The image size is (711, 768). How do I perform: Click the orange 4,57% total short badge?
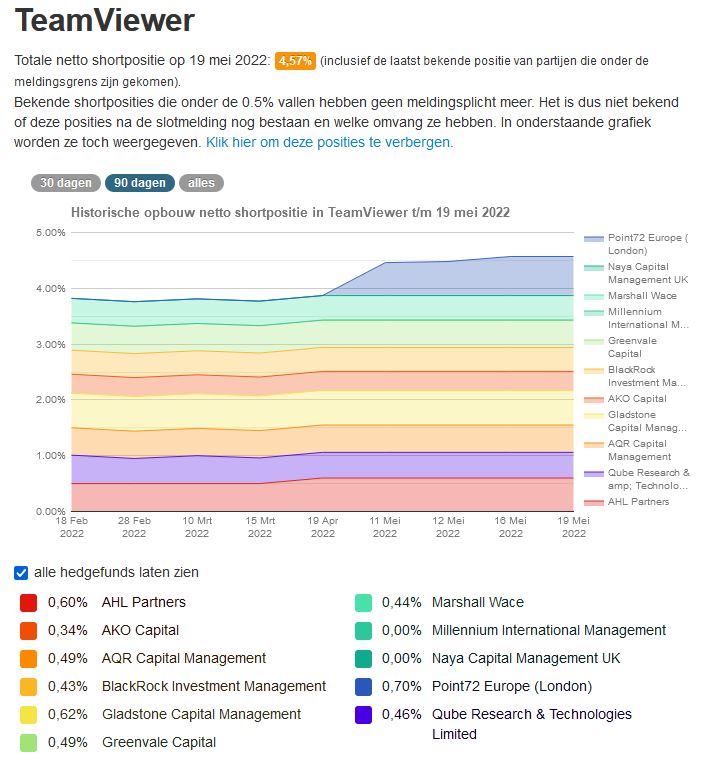coord(295,61)
